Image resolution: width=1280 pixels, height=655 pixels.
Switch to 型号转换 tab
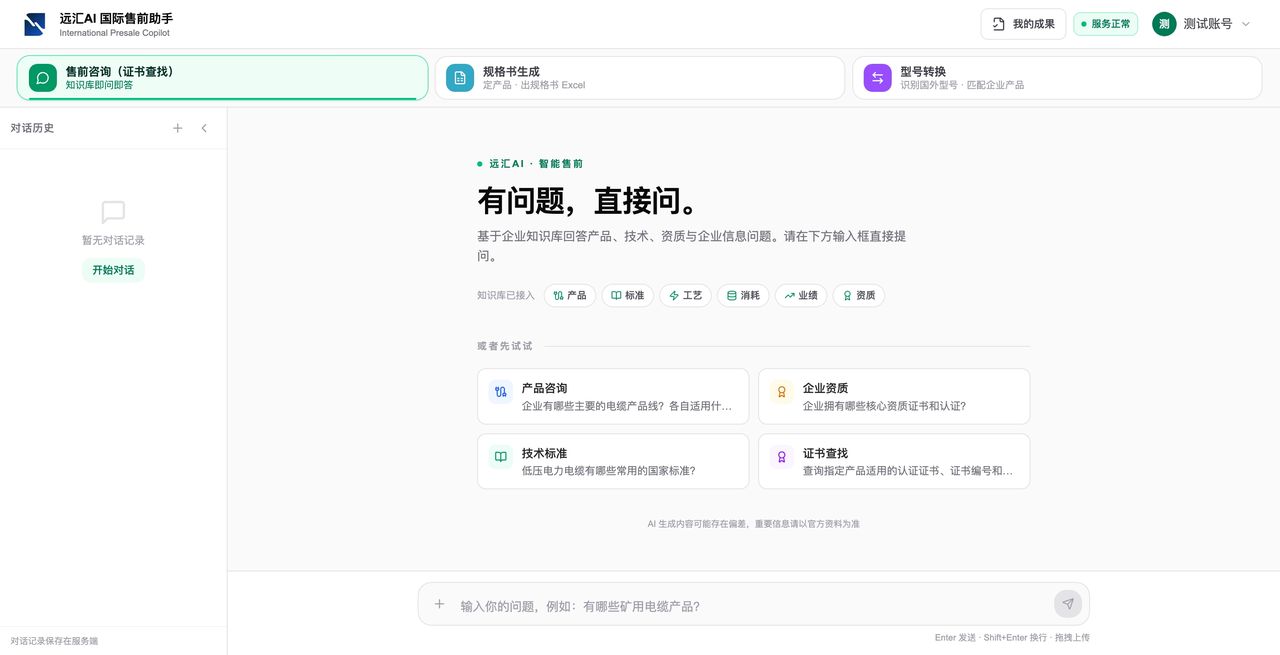pyautogui.click(x=1057, y=78)
